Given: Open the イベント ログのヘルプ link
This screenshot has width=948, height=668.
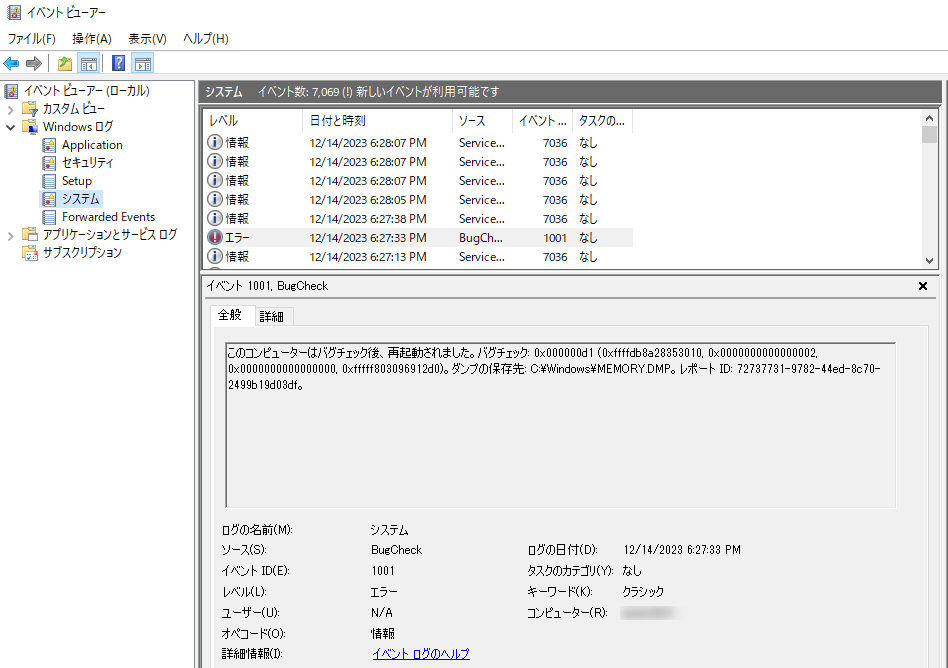Looking at the screenshot, I should tap(421, 653).
